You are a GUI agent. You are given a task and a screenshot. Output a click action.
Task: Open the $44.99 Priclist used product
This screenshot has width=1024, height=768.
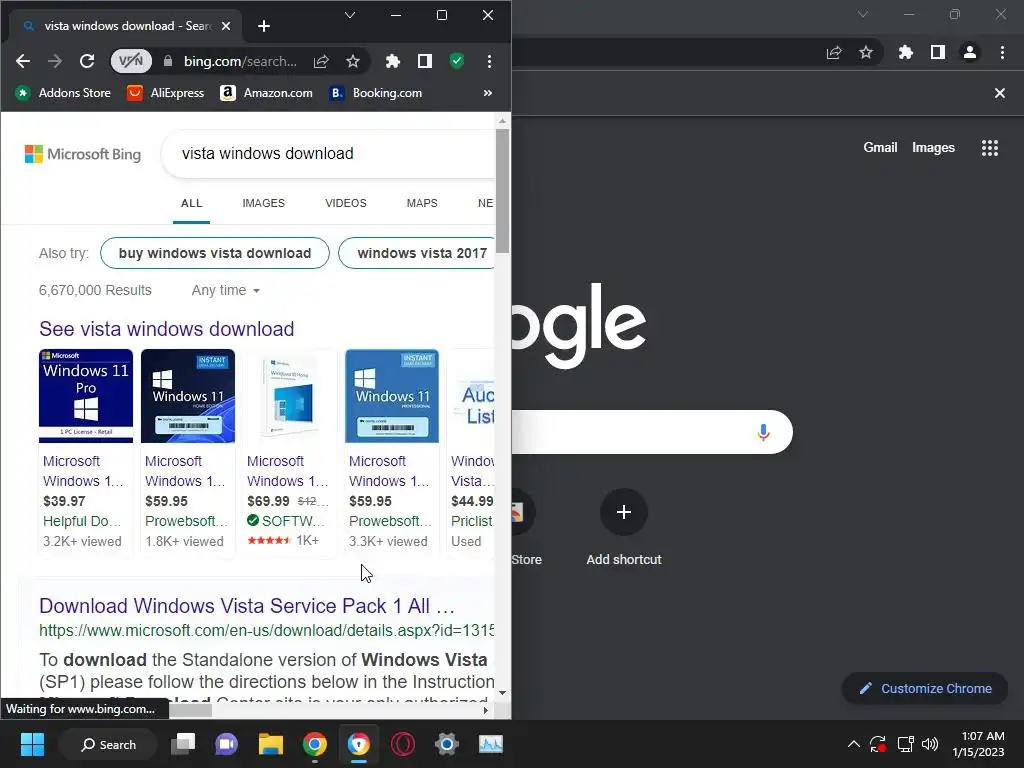pos(472,452)
